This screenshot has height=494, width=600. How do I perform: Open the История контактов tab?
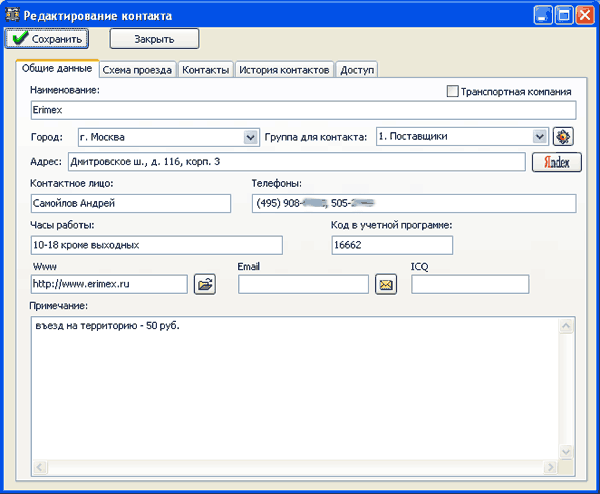(x=284, y=70)
